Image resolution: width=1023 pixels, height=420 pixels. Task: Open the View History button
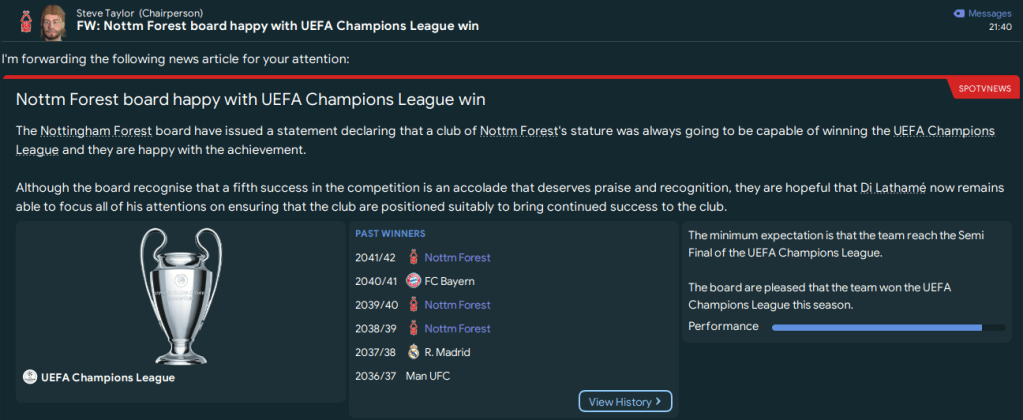tap(625, 402)
